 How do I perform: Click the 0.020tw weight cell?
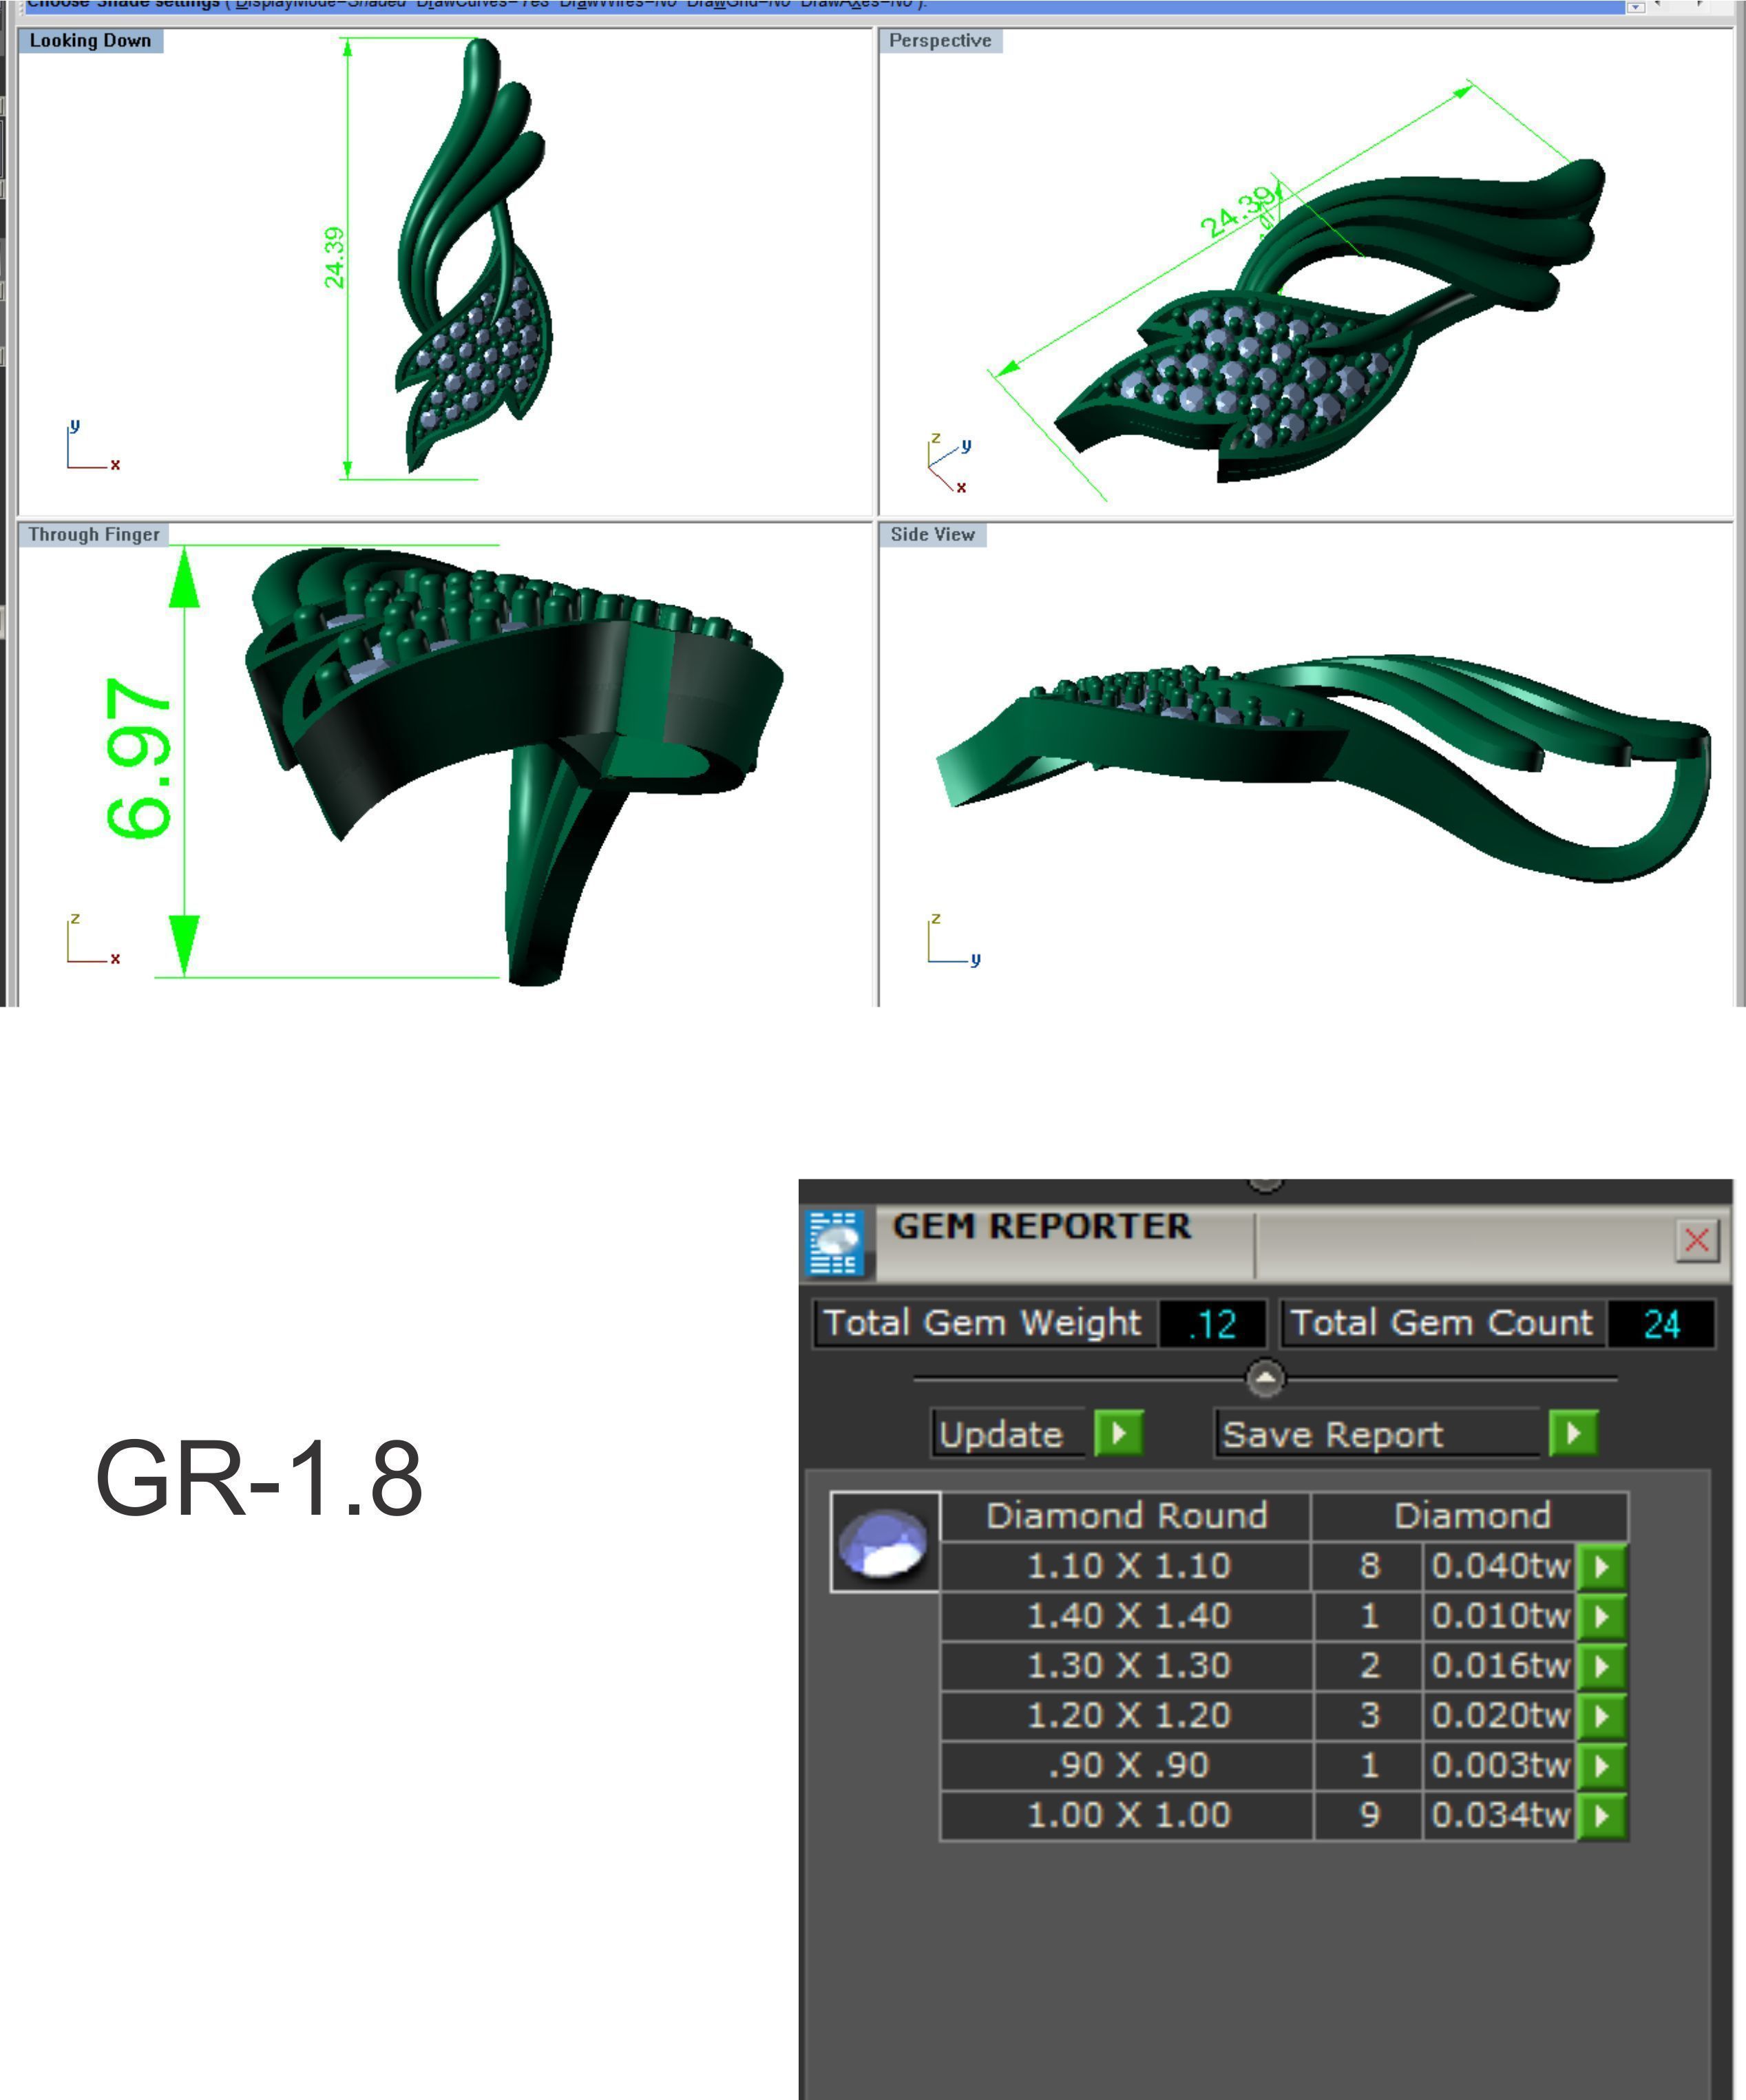pyautogui.click(x=1499, y=1716)
